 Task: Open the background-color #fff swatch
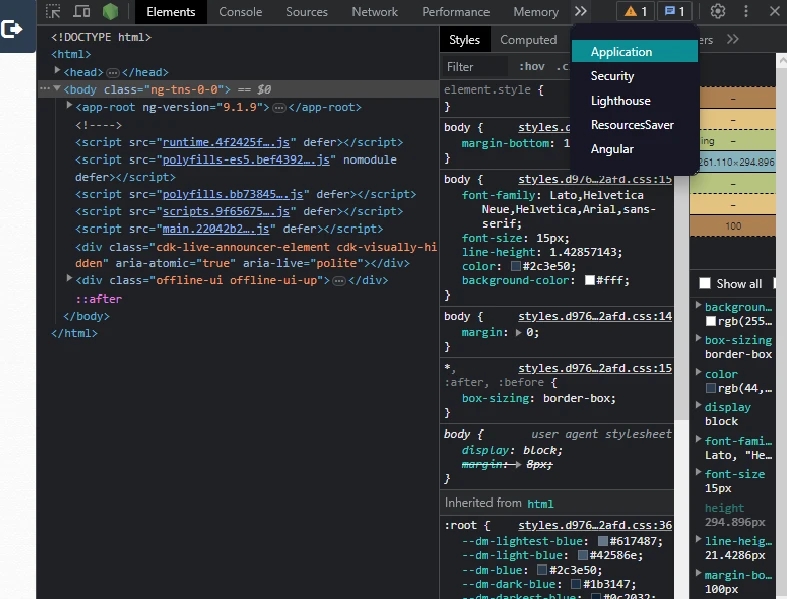[590, 280]
